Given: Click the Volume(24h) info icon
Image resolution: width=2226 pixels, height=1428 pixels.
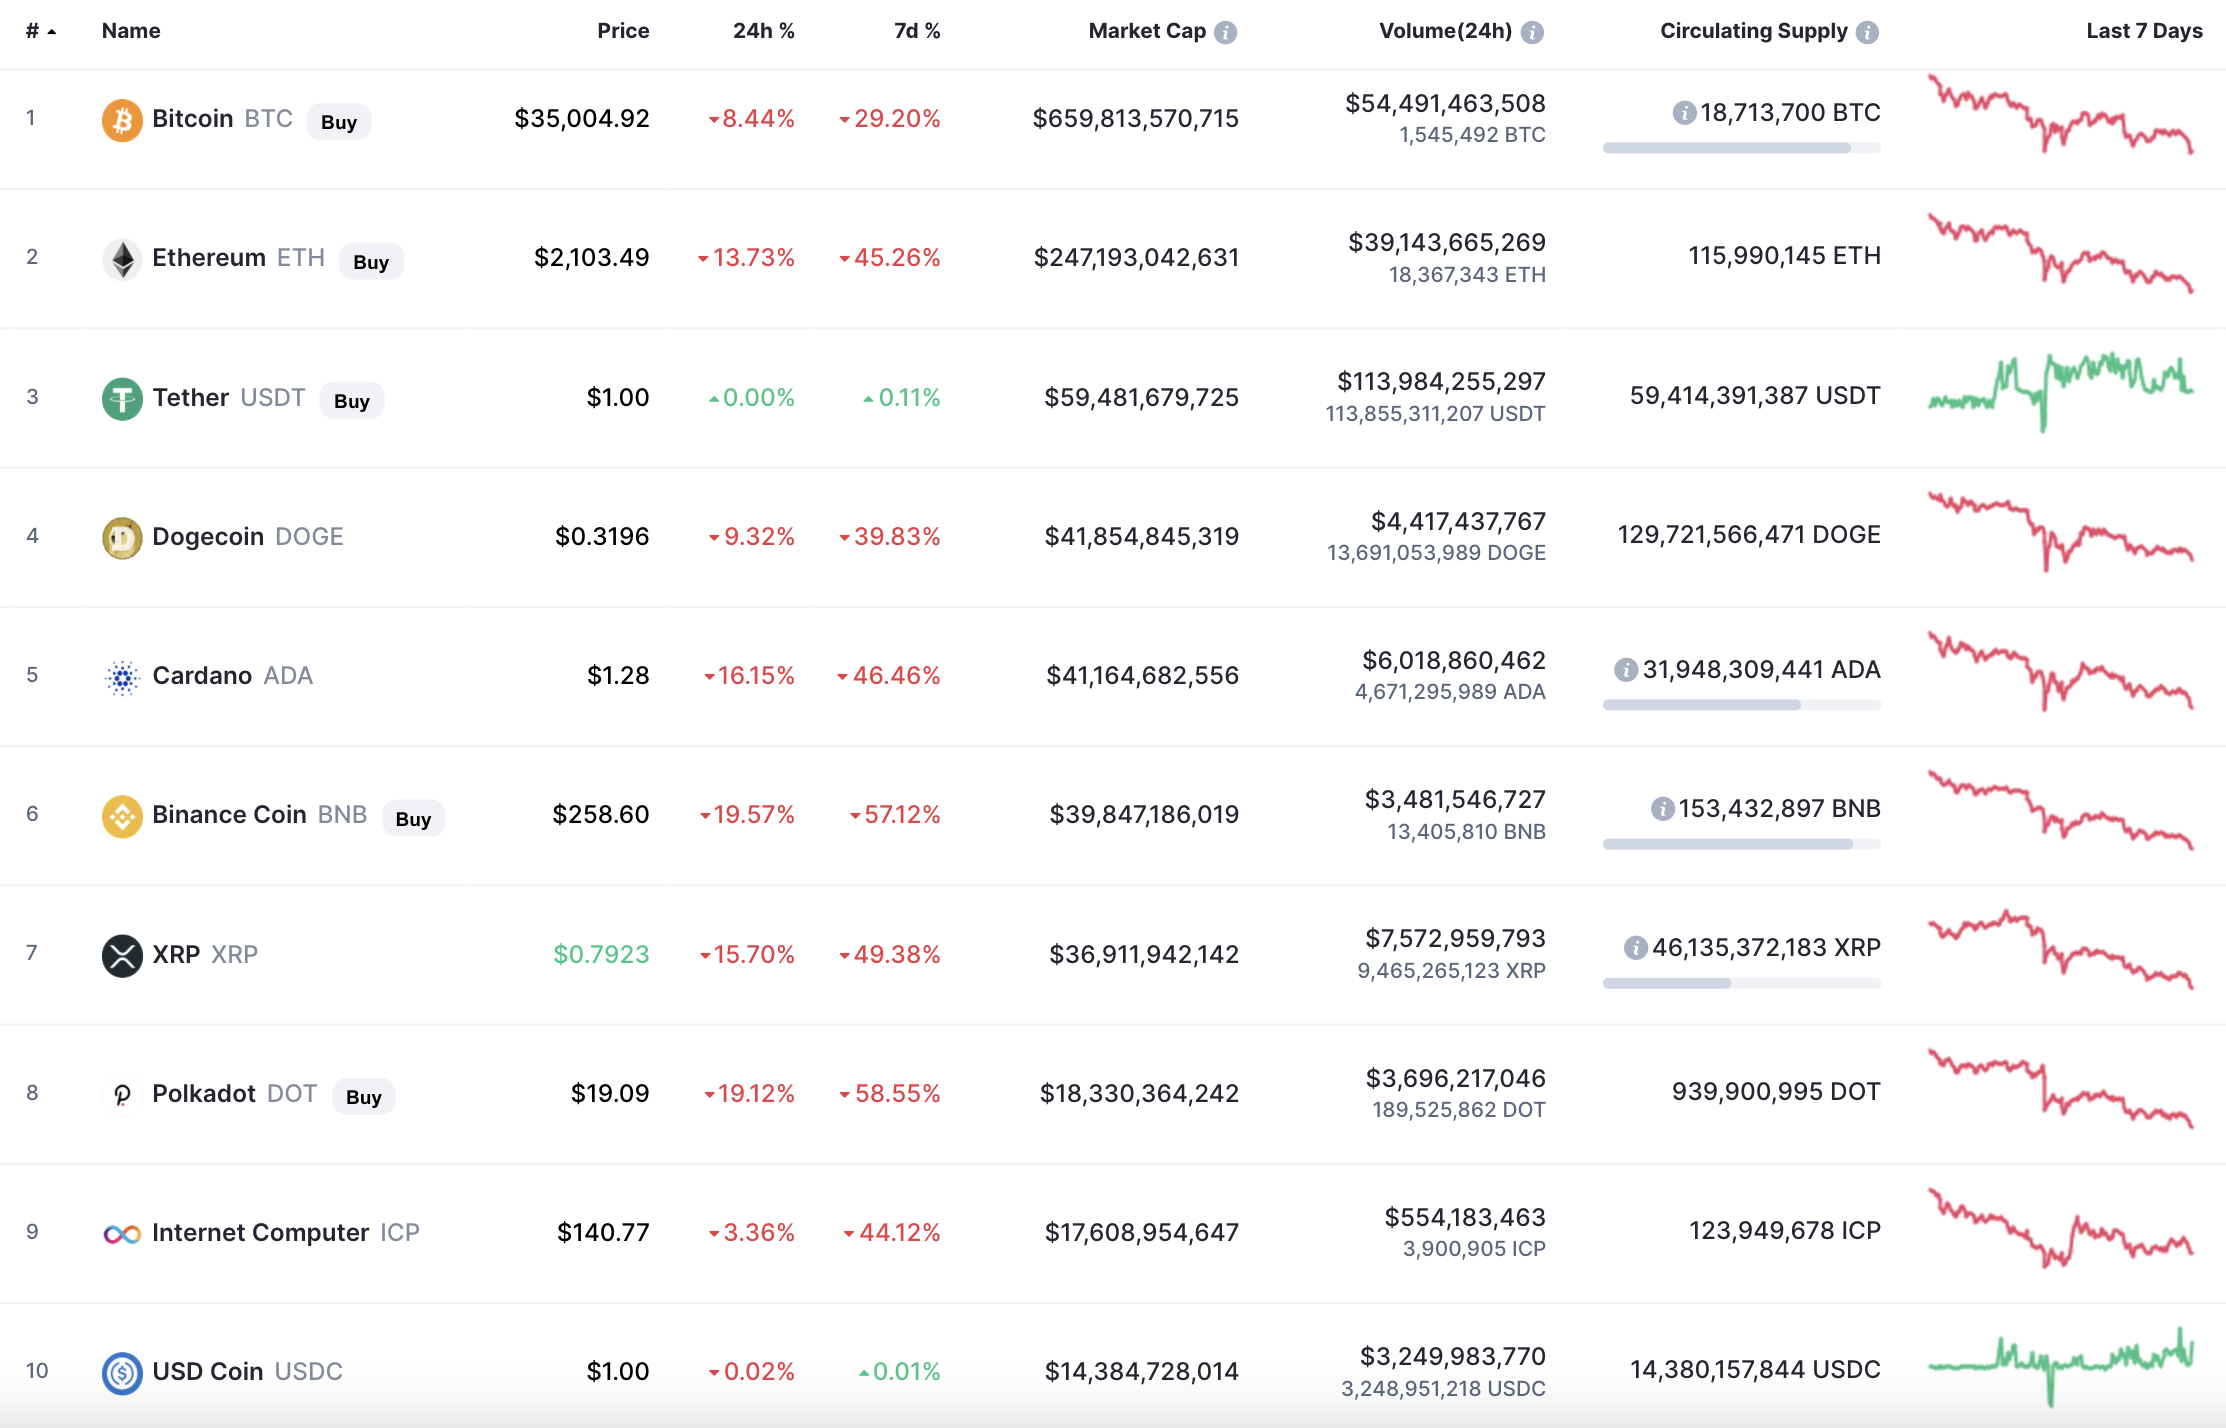Looking at the screenshot, I should (1532, 33).
